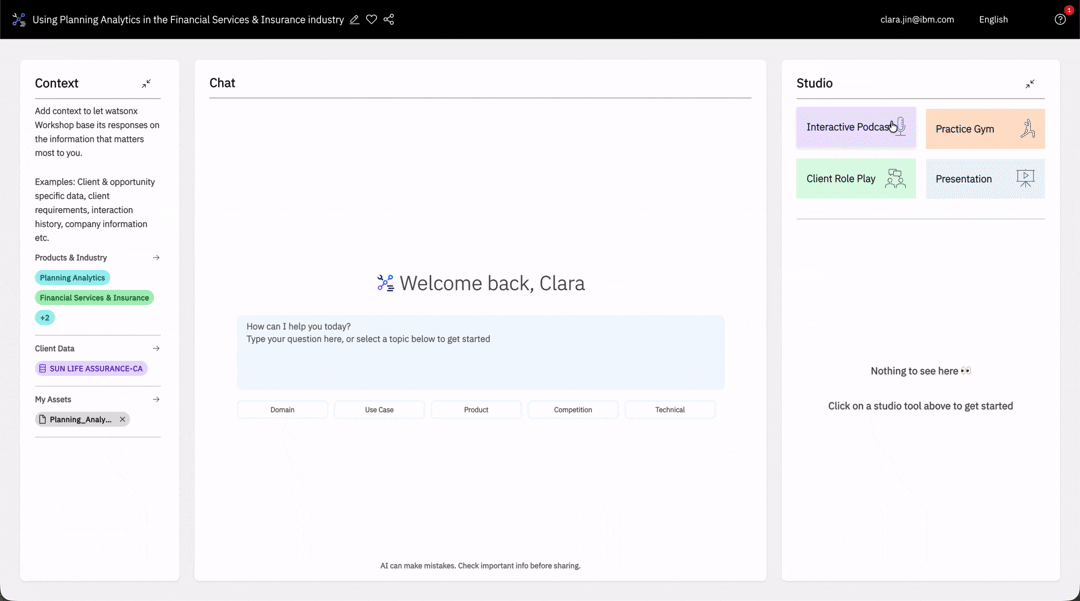Click the watsonx Workshop logo icon
The width and height of the screenshot is (1080, 601).
(19, 19)
